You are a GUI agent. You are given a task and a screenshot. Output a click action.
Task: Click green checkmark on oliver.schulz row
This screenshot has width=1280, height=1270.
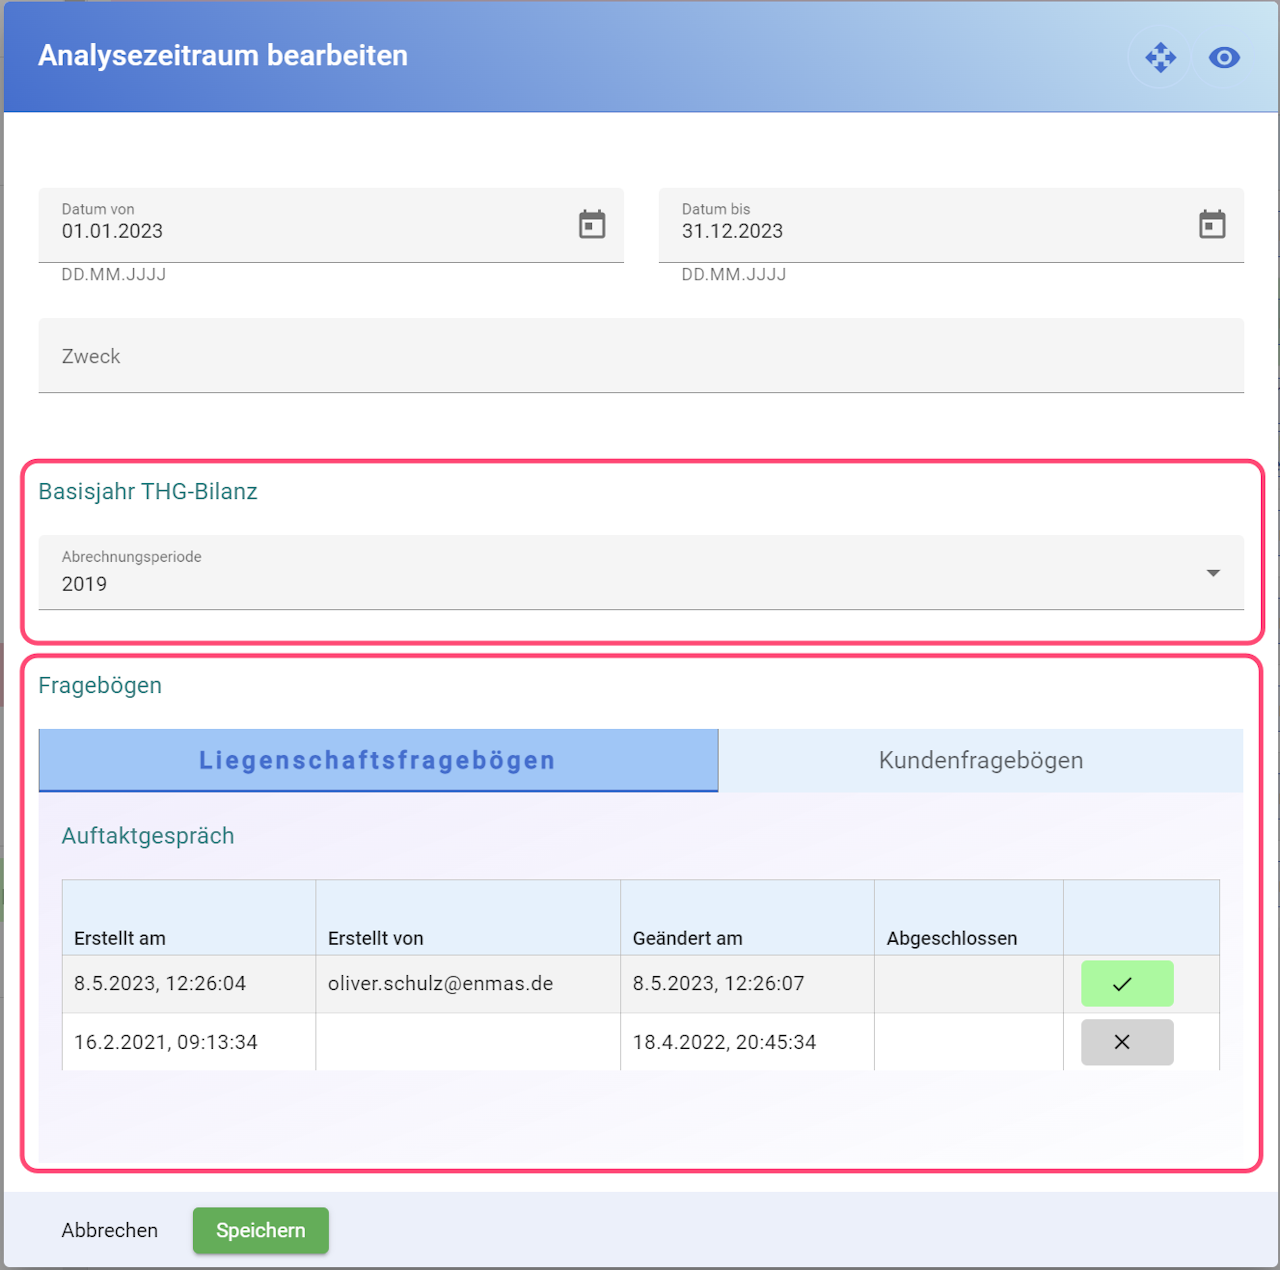coord(1127,984)
